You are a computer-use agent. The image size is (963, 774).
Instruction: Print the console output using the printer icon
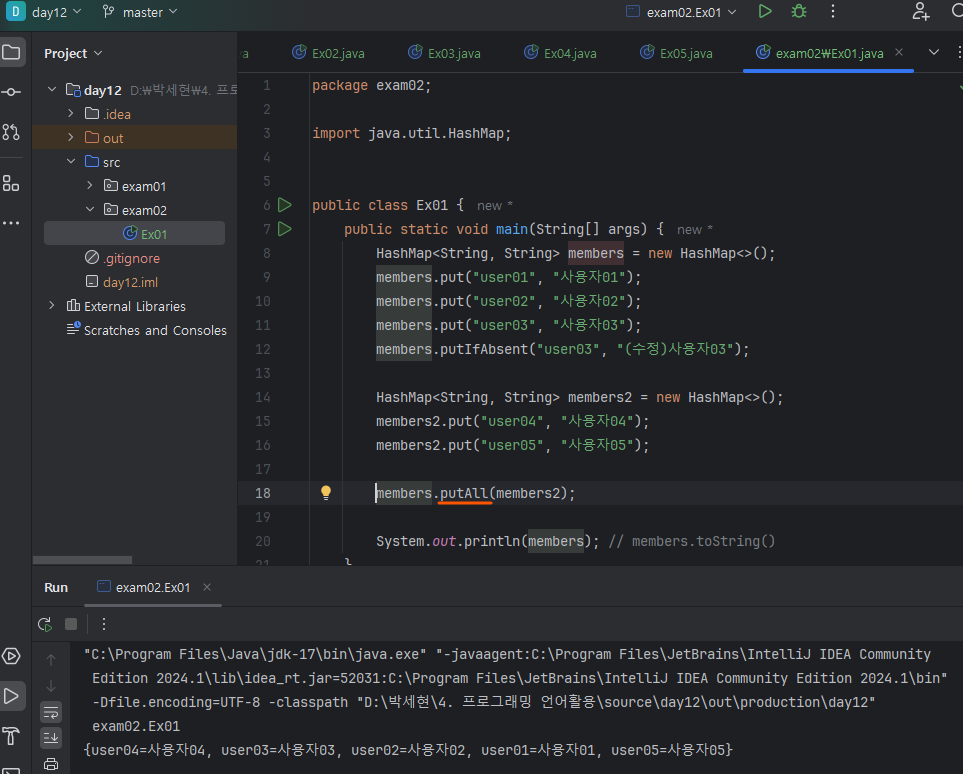tap(51, 765)
